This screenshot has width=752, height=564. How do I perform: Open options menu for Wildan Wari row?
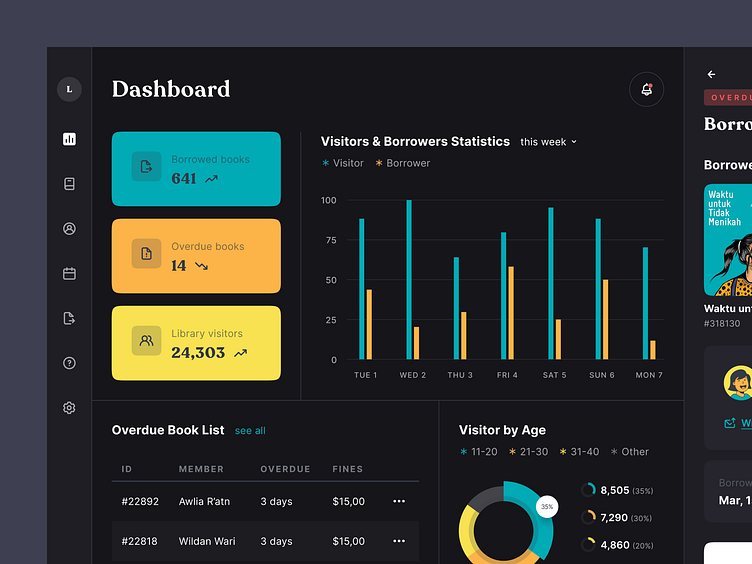click(399, 541)
